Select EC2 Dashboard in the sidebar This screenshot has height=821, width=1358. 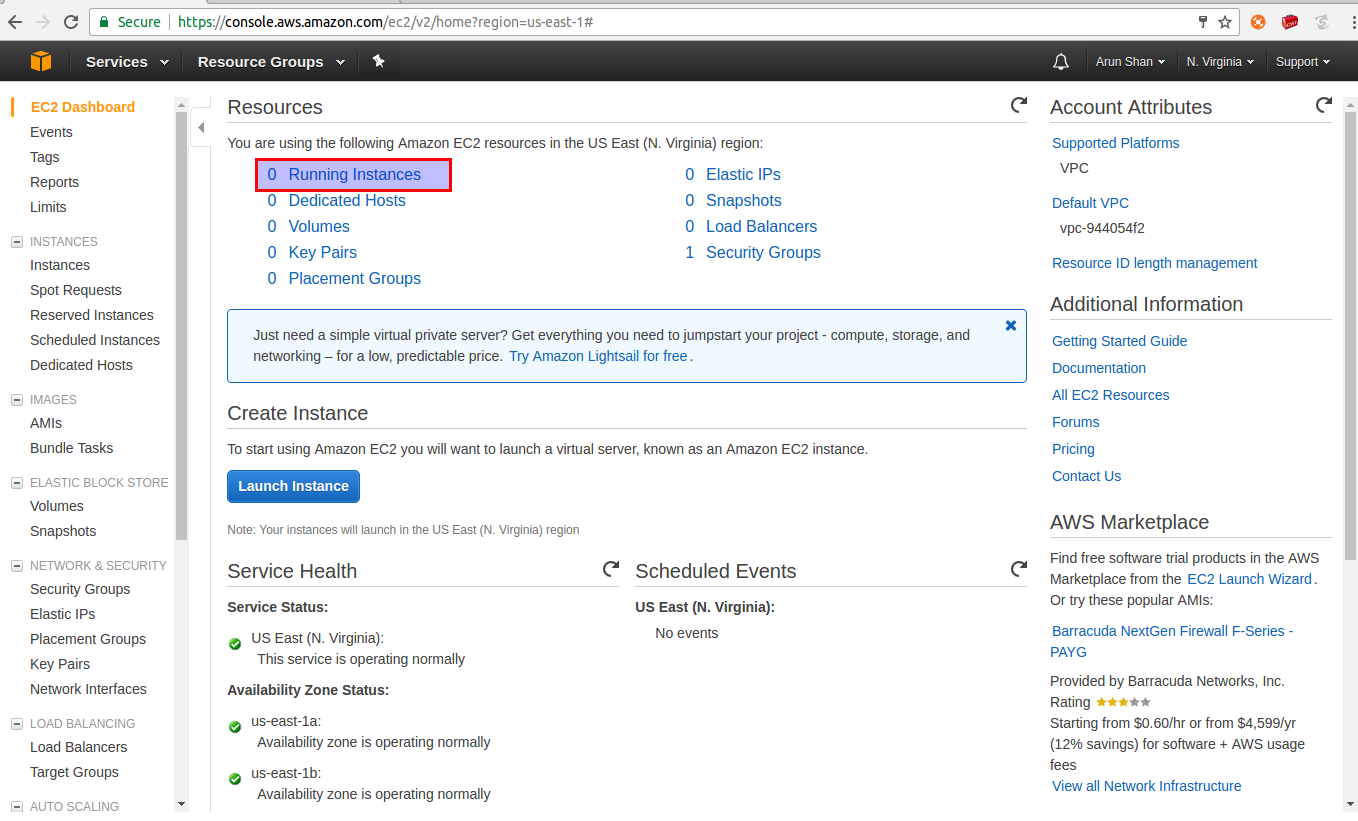tap(83, 107)
